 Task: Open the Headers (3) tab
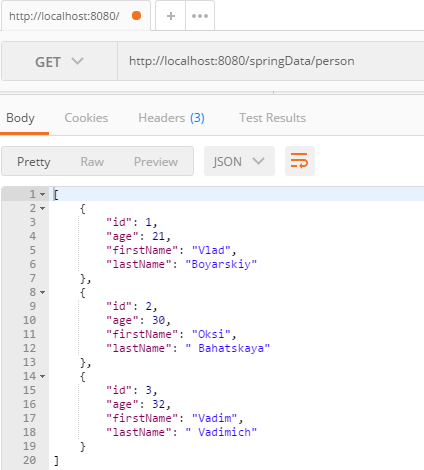point(171,118)
